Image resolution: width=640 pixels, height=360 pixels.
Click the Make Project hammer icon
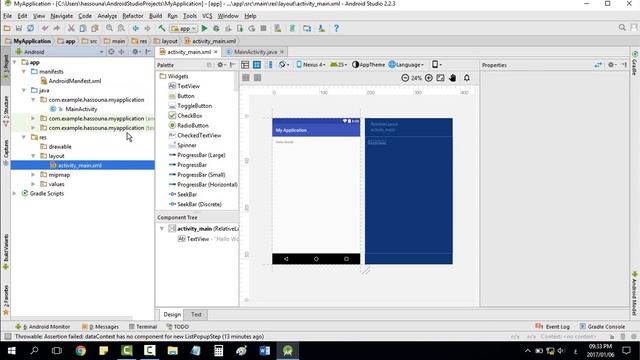(162, 28)
